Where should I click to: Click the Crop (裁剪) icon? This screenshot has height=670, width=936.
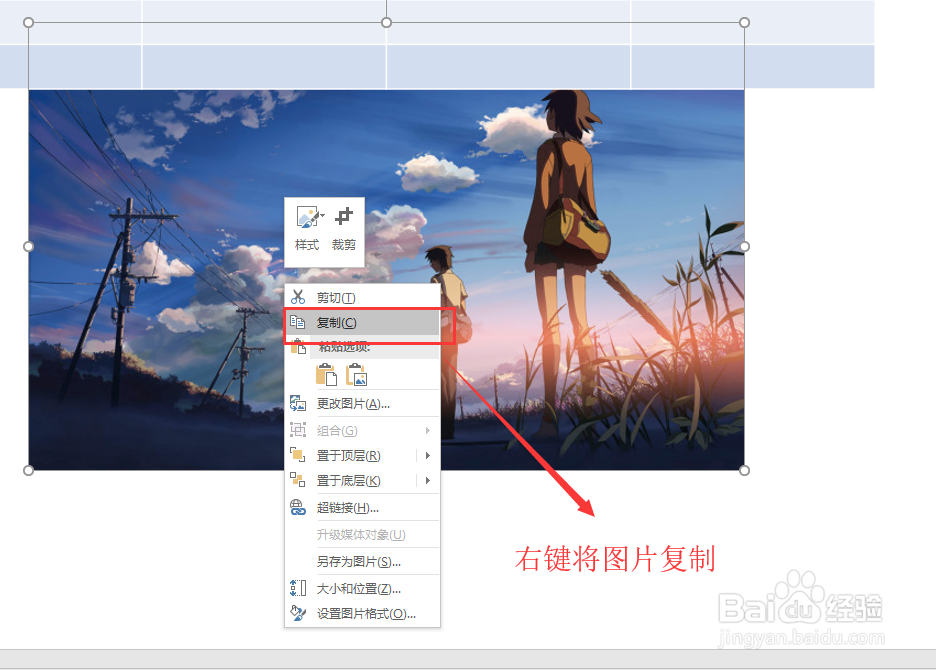coord(344,216)
